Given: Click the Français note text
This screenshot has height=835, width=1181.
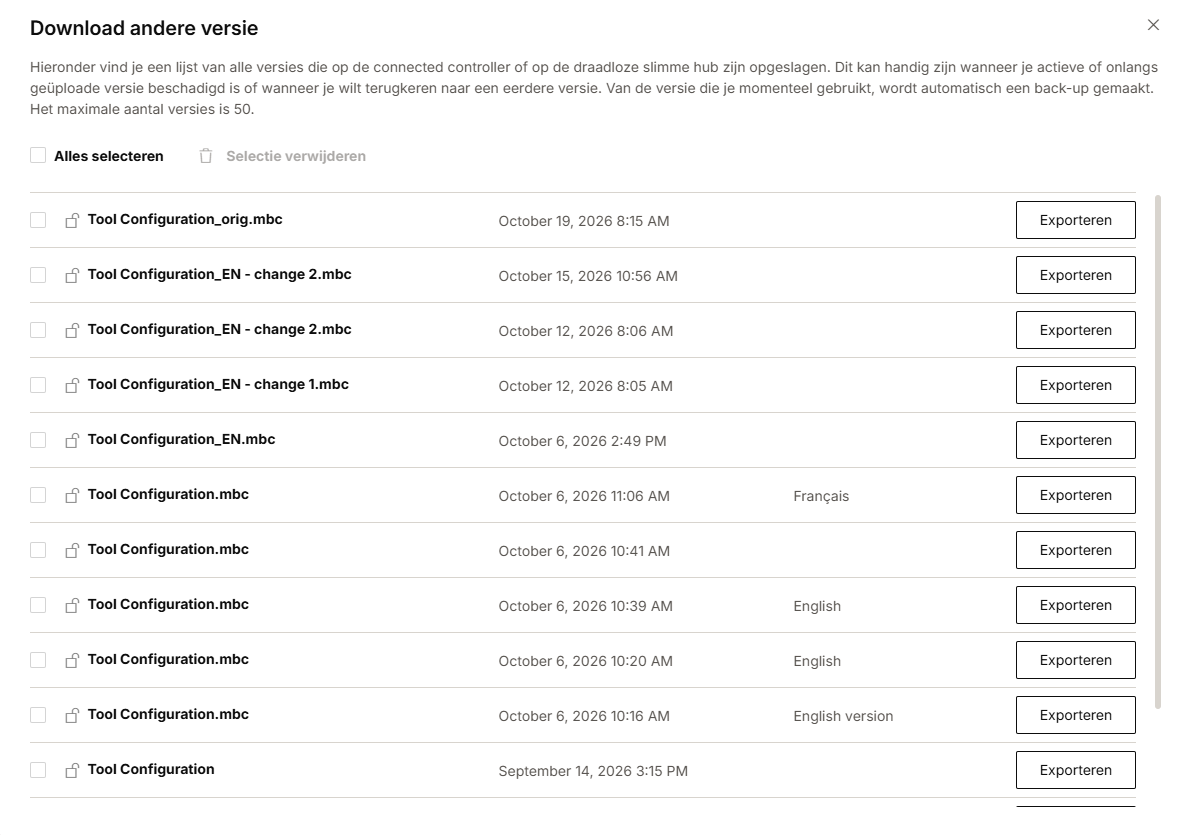Looking at the screenshot, I should tap(821, 496).
